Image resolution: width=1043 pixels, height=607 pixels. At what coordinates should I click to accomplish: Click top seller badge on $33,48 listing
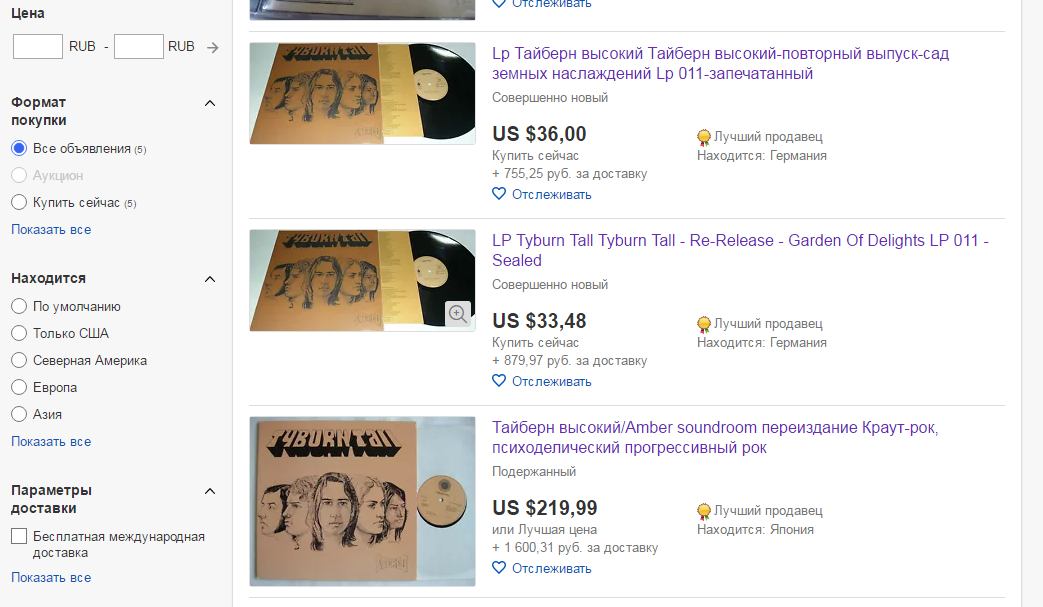[704, 324]
